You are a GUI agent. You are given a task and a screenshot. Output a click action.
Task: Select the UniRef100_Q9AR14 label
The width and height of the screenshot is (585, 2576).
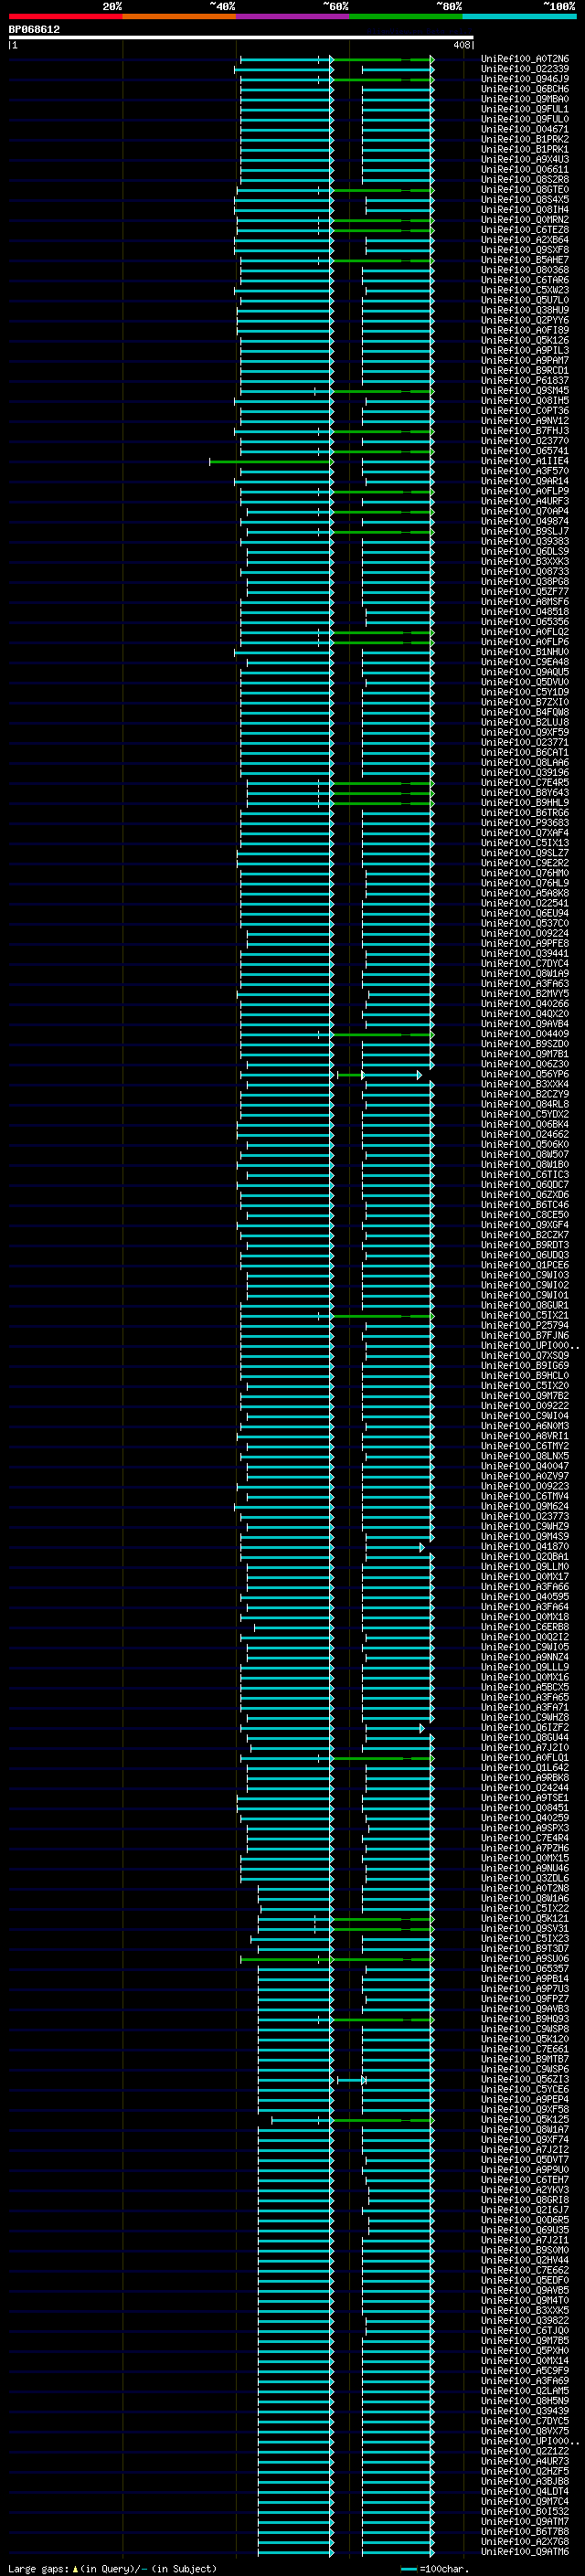point(525,481)
